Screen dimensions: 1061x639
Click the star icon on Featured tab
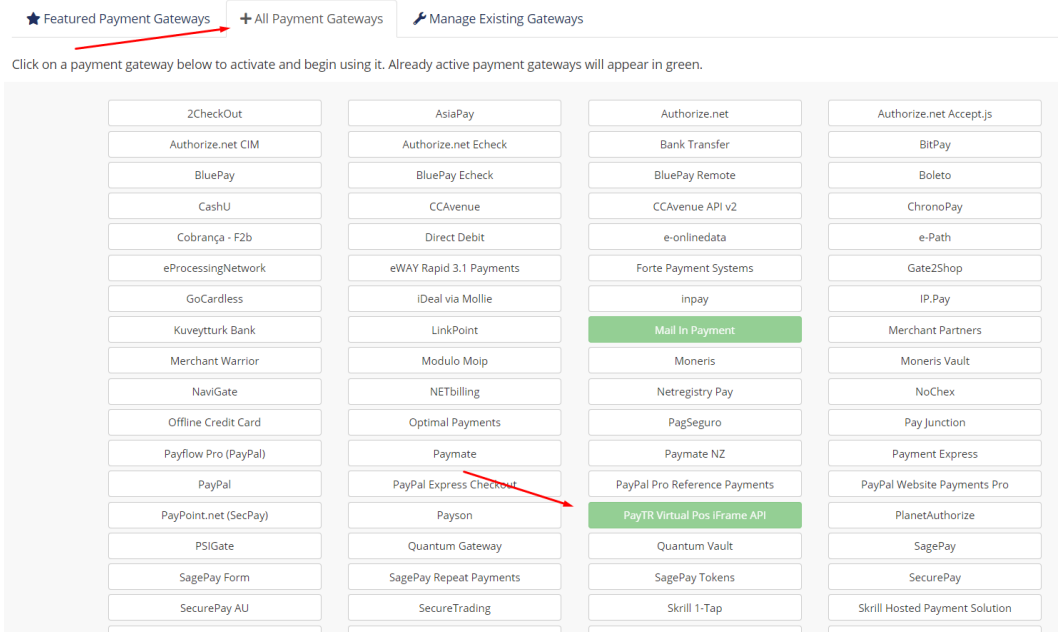[x=33, y=19]
